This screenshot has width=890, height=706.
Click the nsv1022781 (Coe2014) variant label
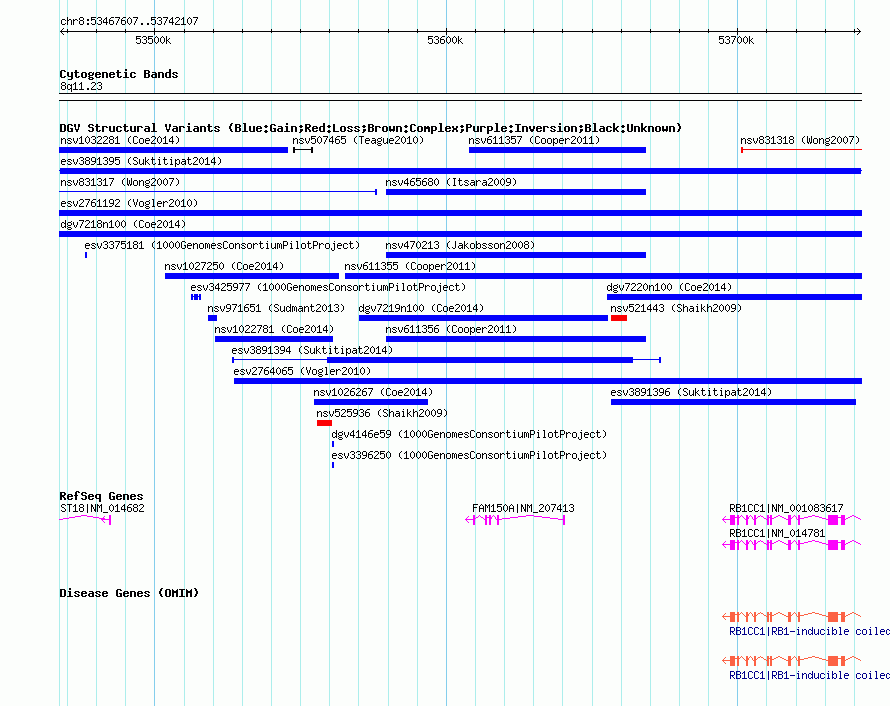pos(274,329)
